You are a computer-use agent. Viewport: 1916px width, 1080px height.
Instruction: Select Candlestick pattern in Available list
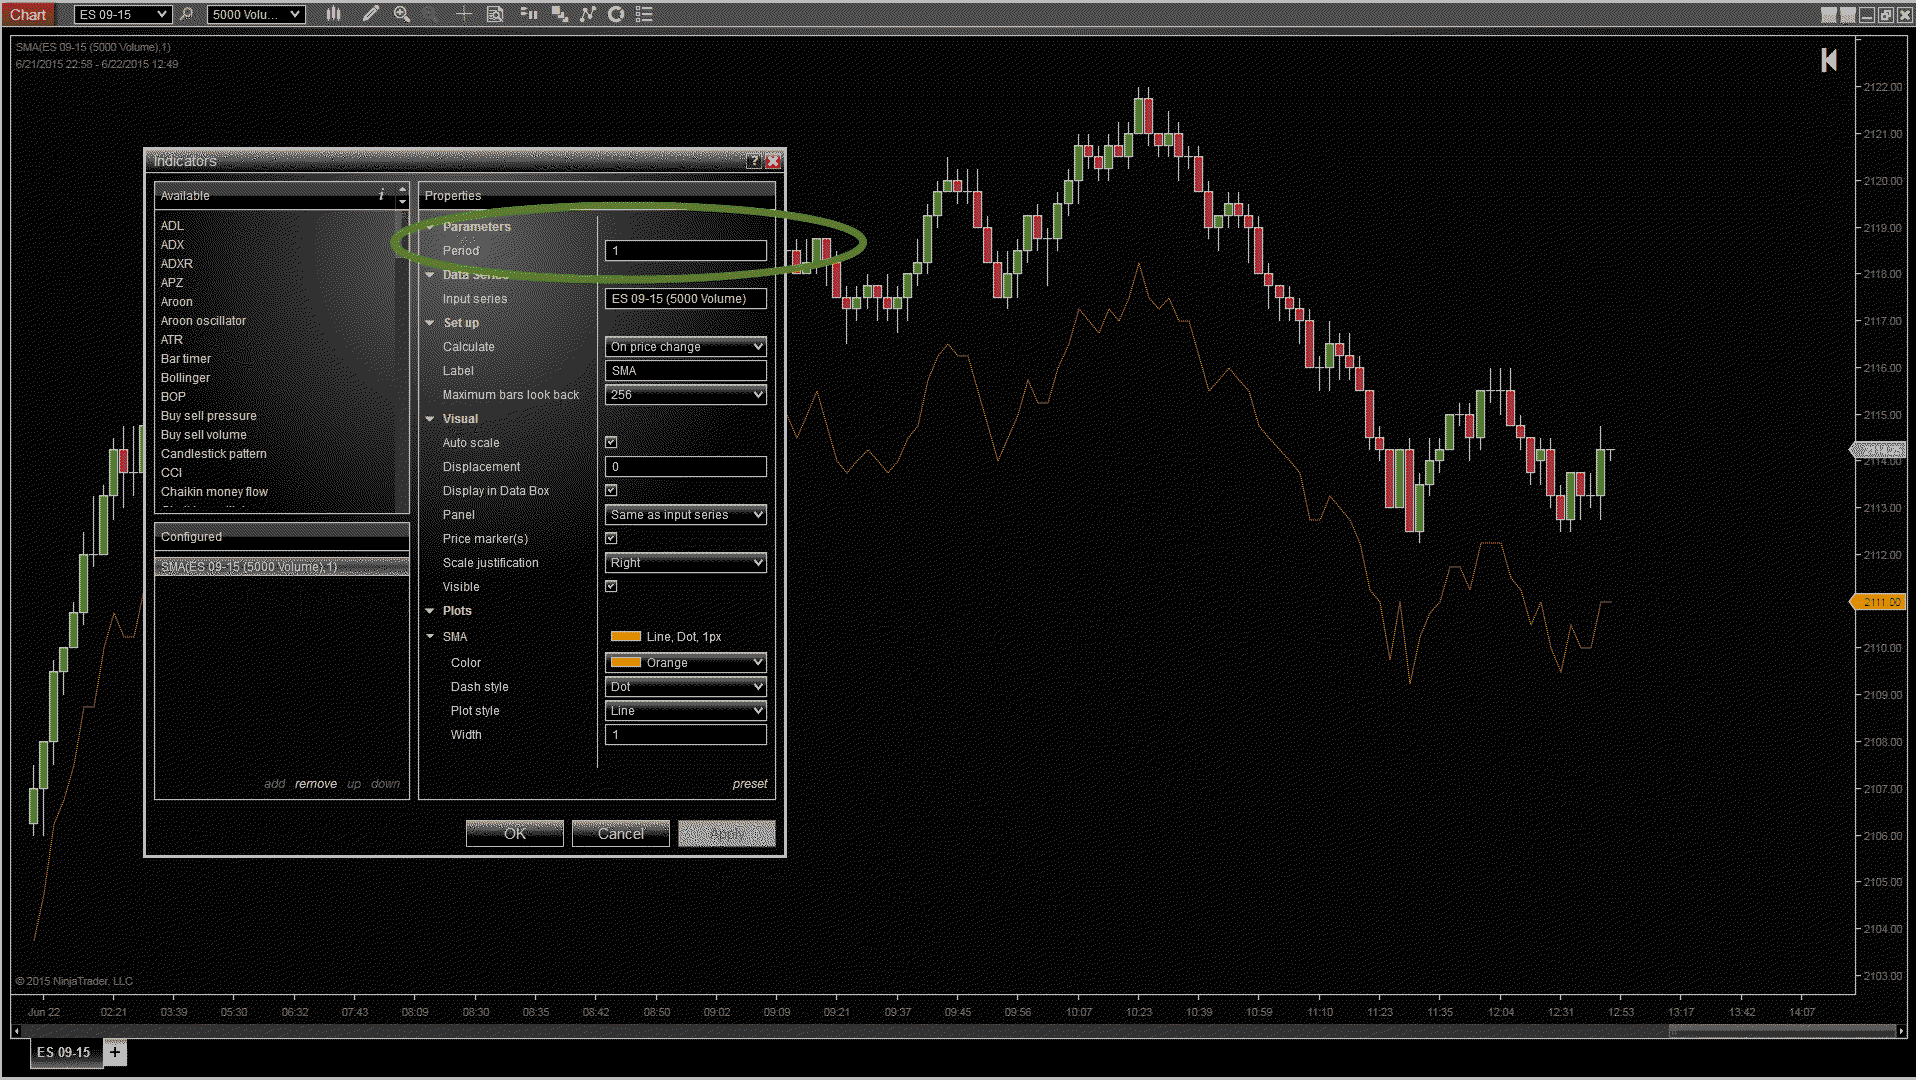coord(214,454)
